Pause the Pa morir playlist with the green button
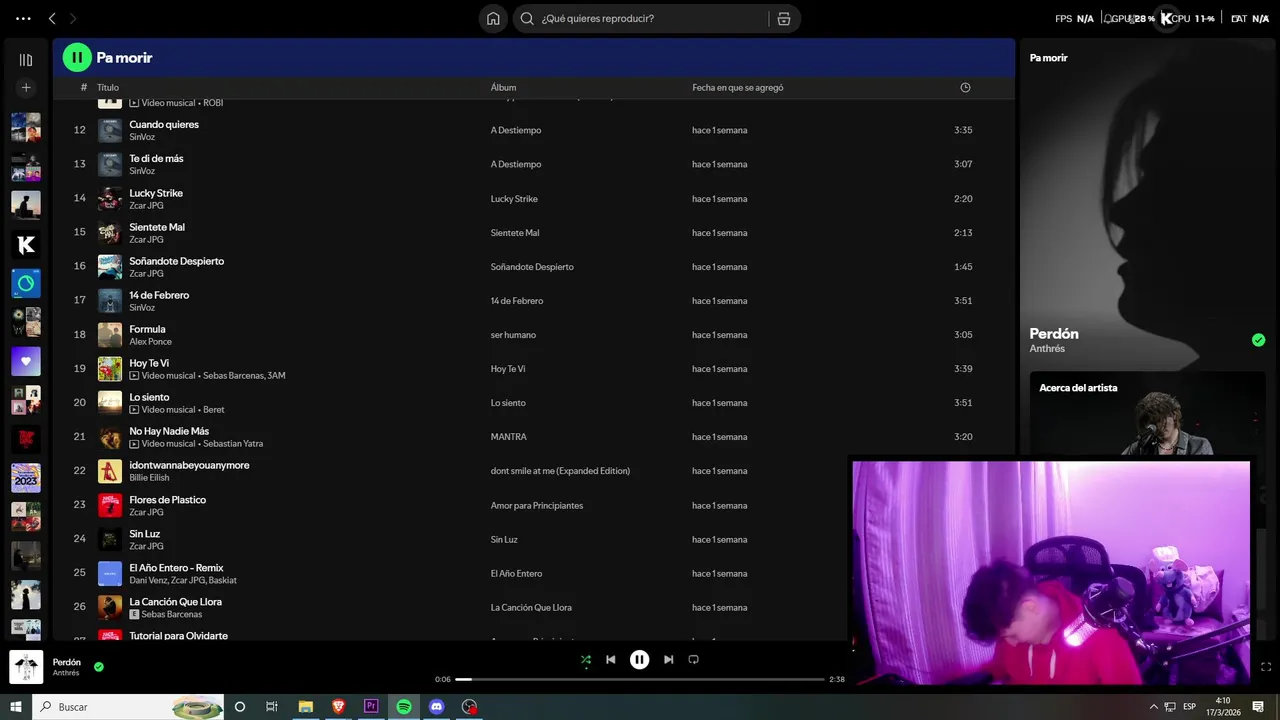This screenshot has width=1280, height=720. tap(77, 58)
